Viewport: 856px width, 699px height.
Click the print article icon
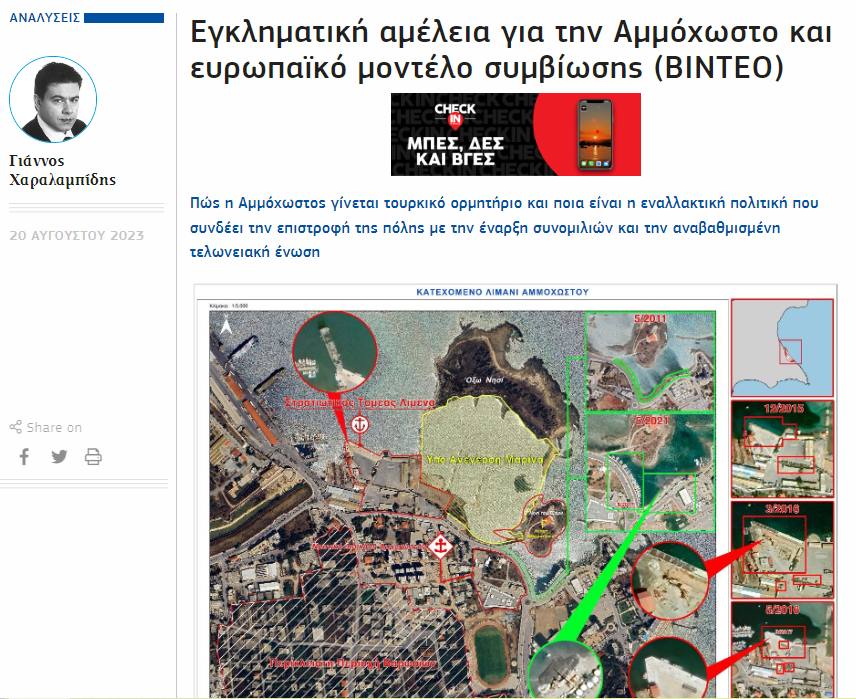click(x=93, y=457)
